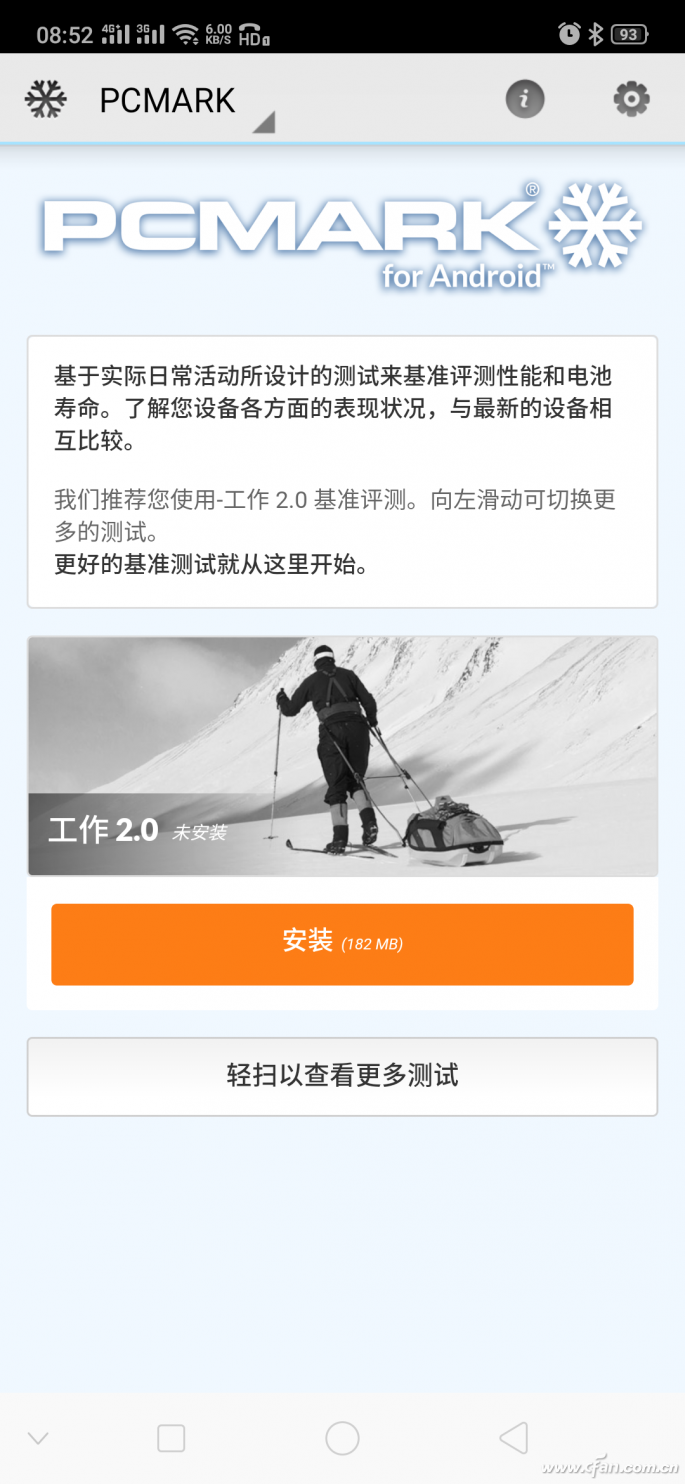685x1484 pixels.
Task: Tap the Bluetooth status bar icon
Action: (x=596, y=34)
